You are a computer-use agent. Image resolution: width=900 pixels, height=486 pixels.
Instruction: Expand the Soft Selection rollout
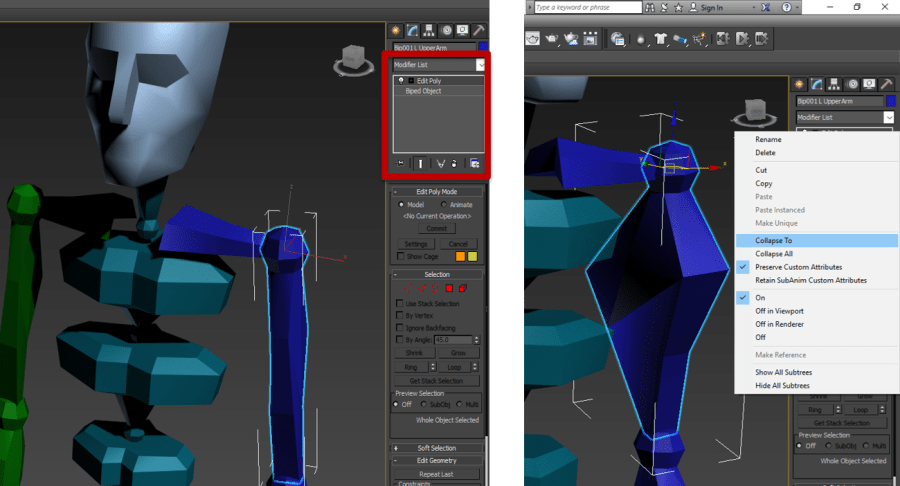[436, 448]
